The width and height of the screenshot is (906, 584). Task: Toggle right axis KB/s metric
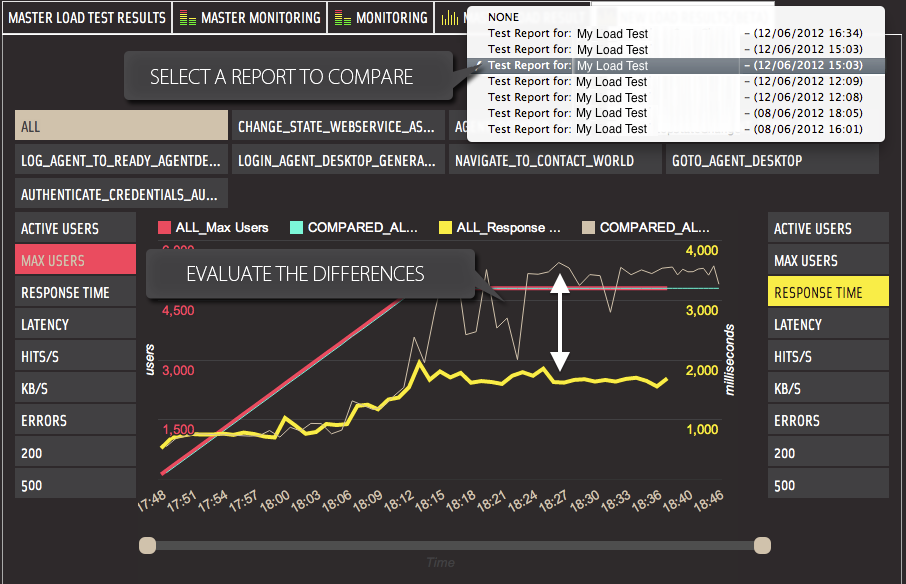click(828, 388)
